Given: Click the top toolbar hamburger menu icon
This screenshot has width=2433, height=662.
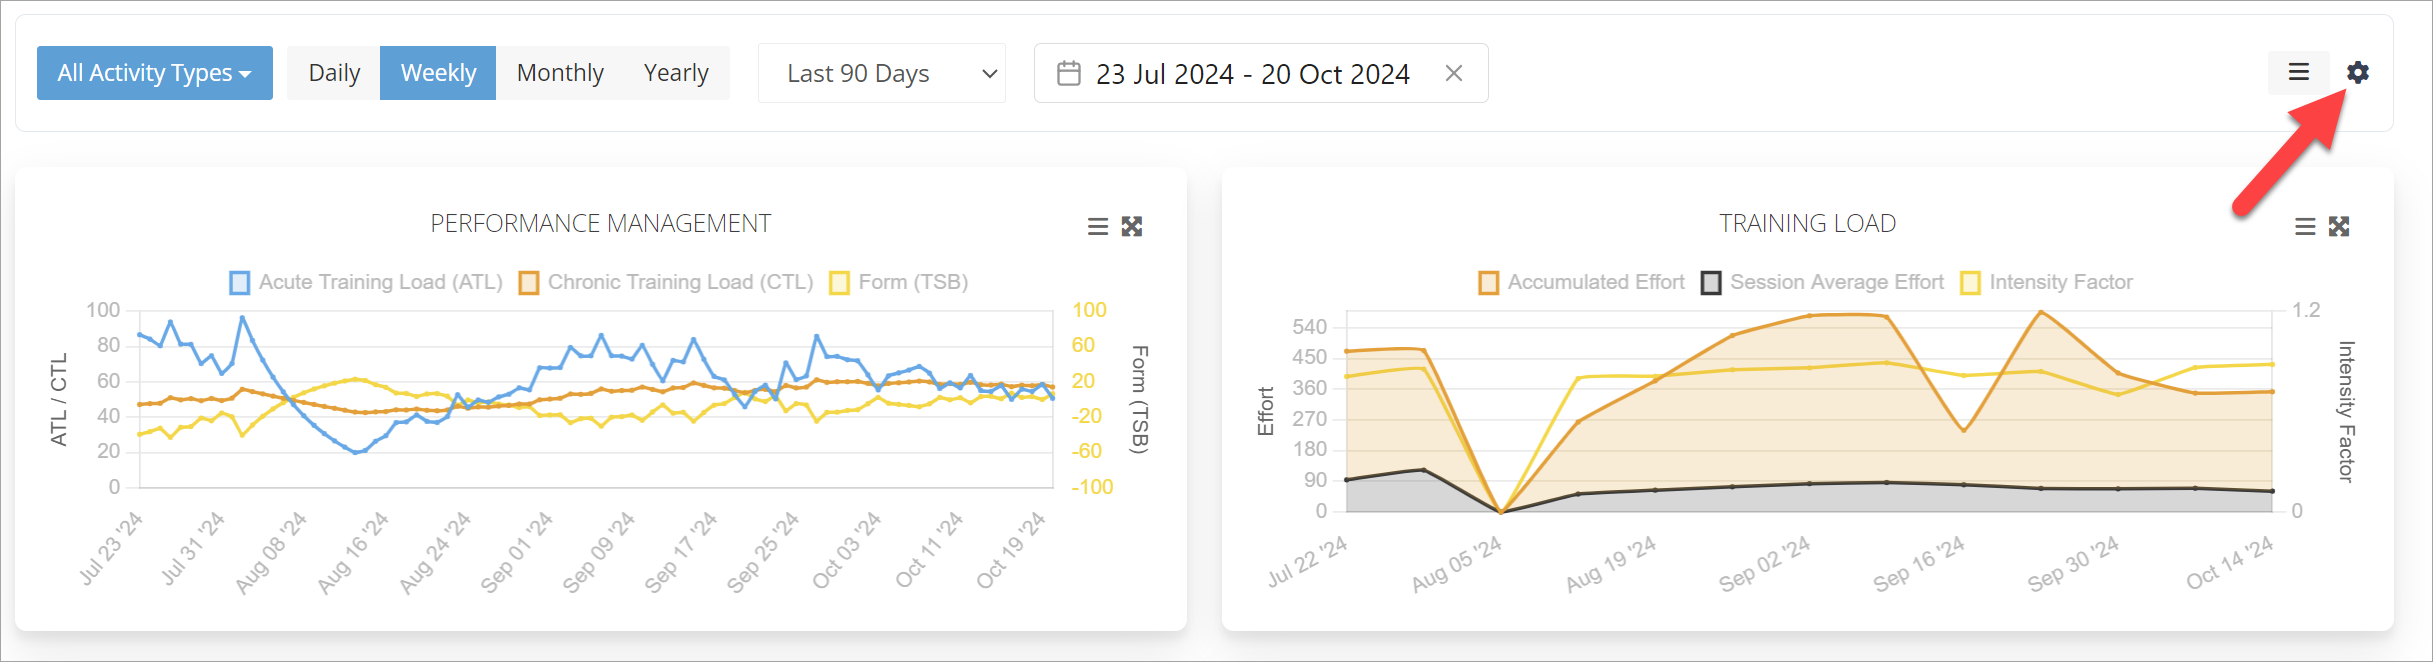Looking at the screenshot, I should (x=2299, y=72).
